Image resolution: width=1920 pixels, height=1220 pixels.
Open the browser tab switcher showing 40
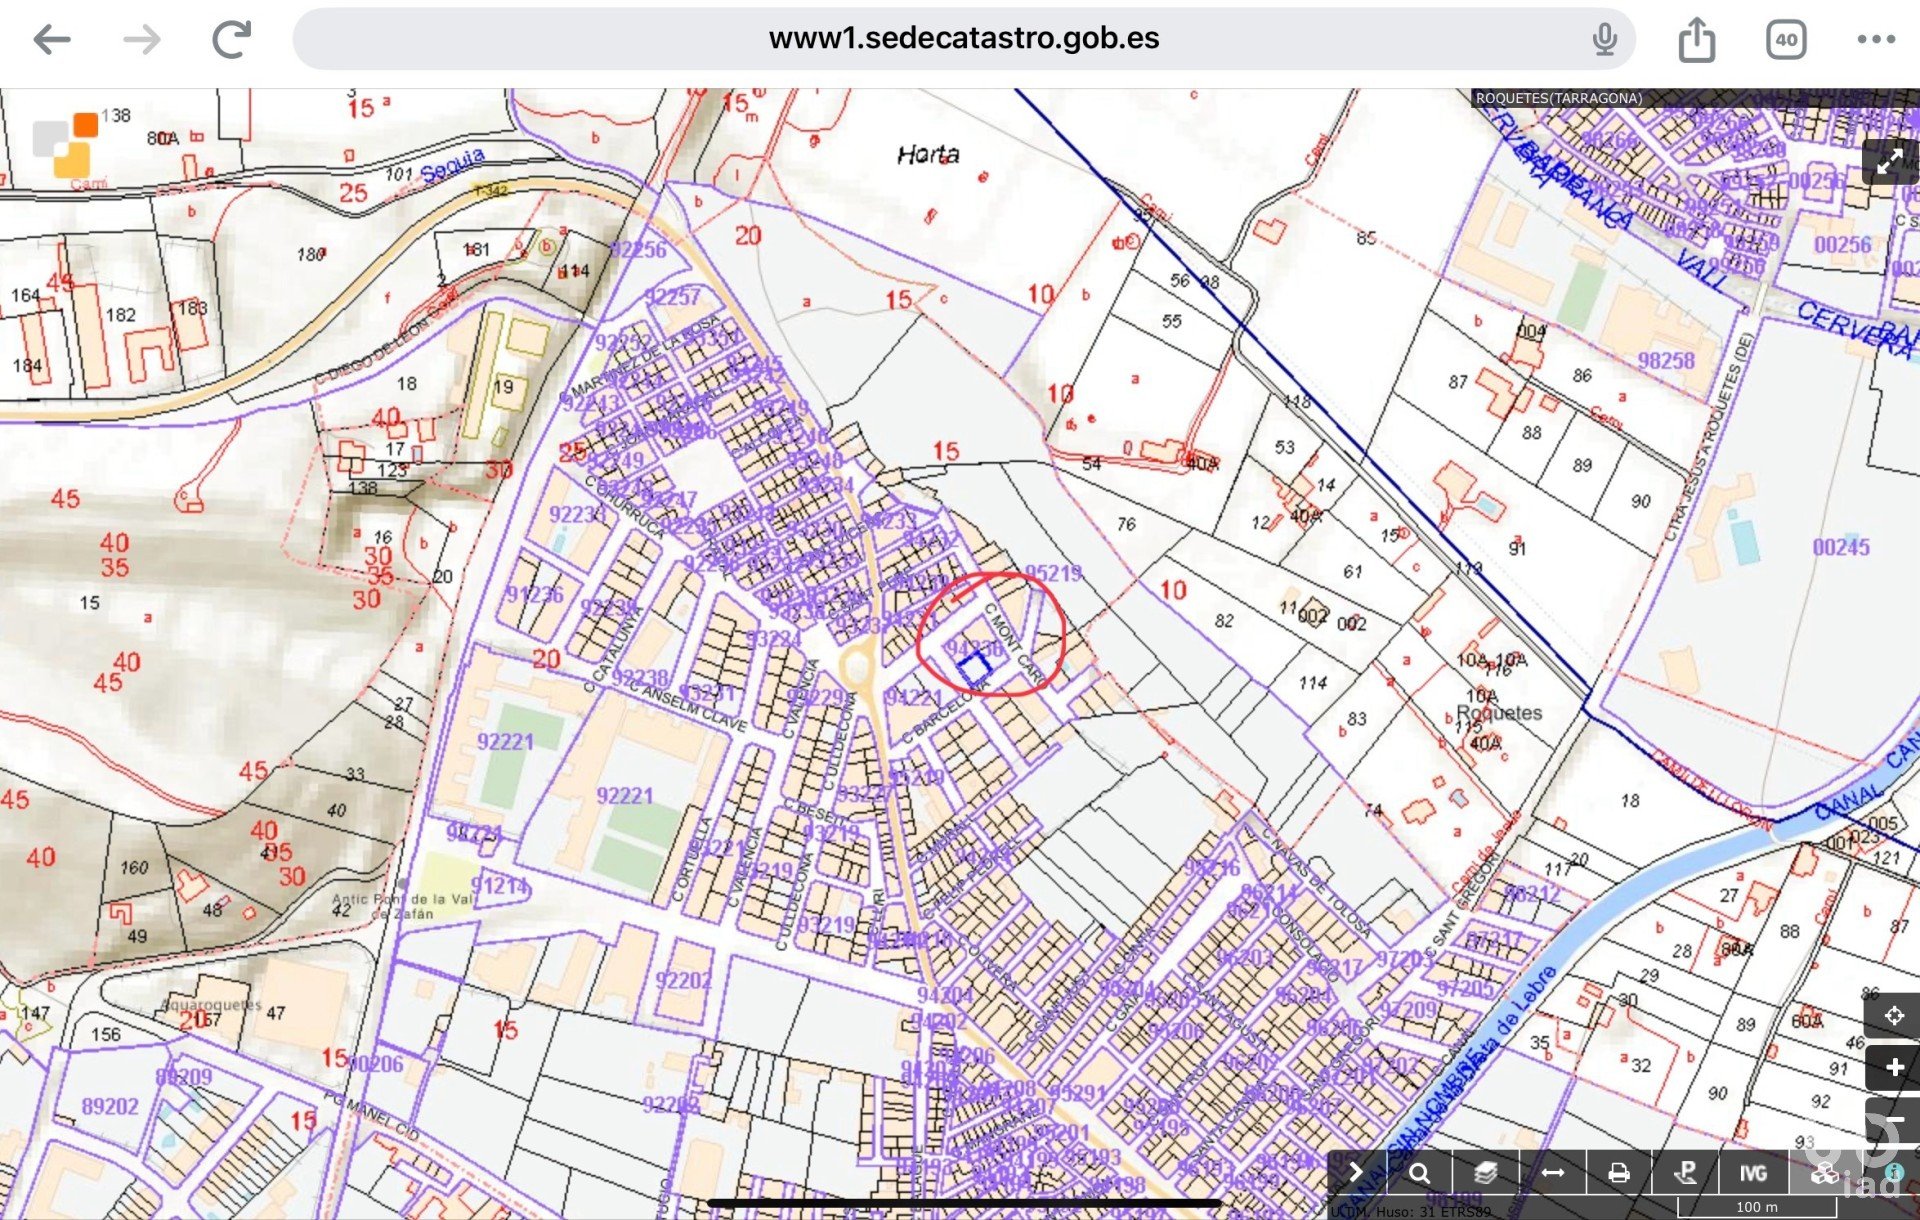point(1785,40)
